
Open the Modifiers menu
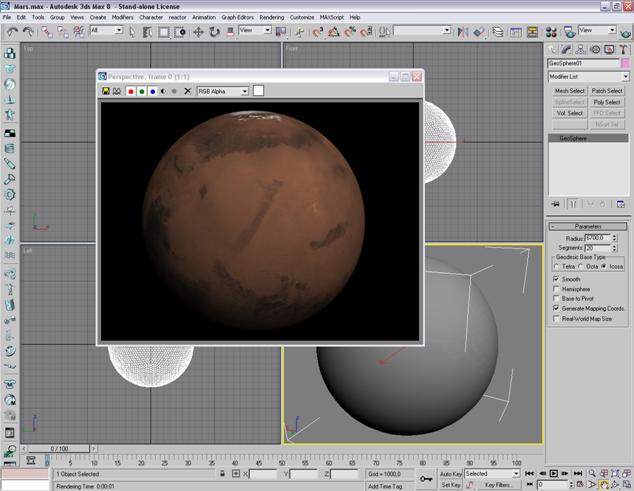[x=122, y=17]
